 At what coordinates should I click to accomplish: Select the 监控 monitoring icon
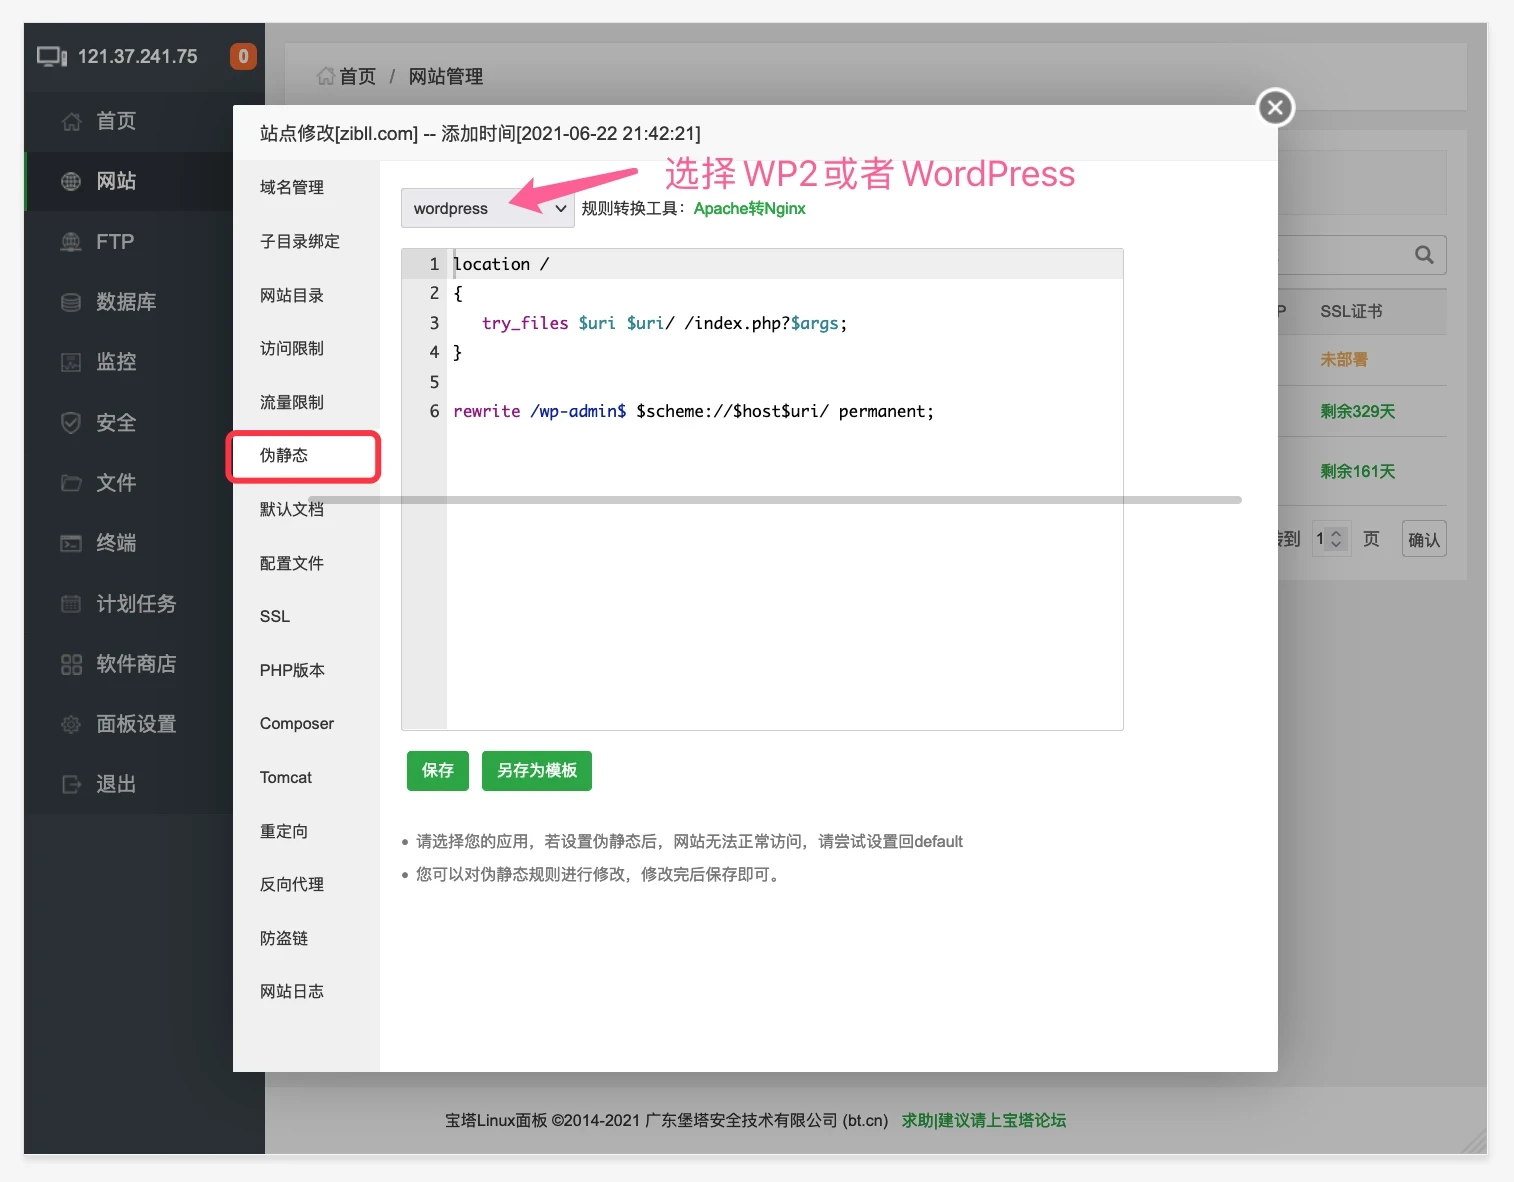[71, 362]
